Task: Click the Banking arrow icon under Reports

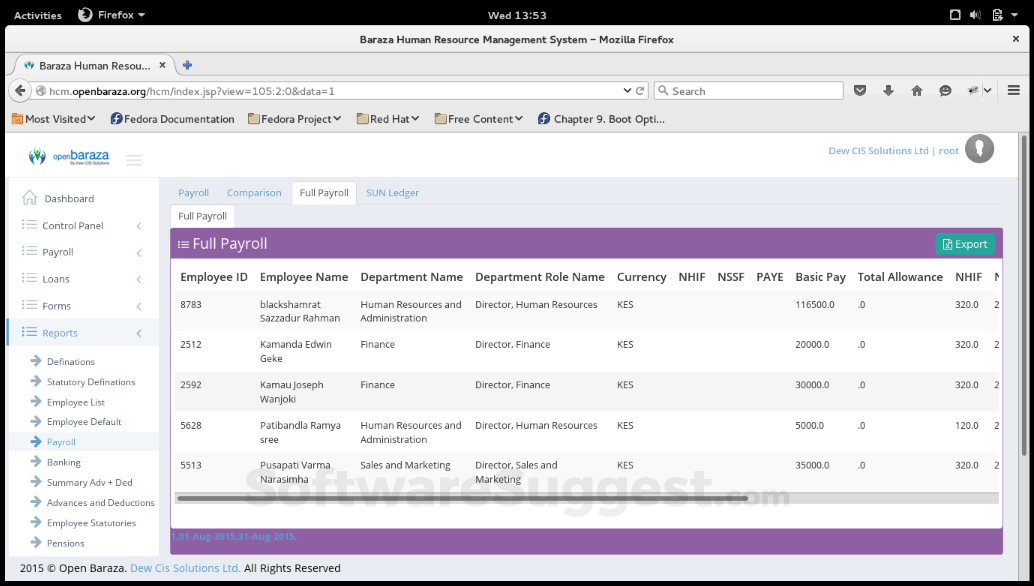Action: 33,462
